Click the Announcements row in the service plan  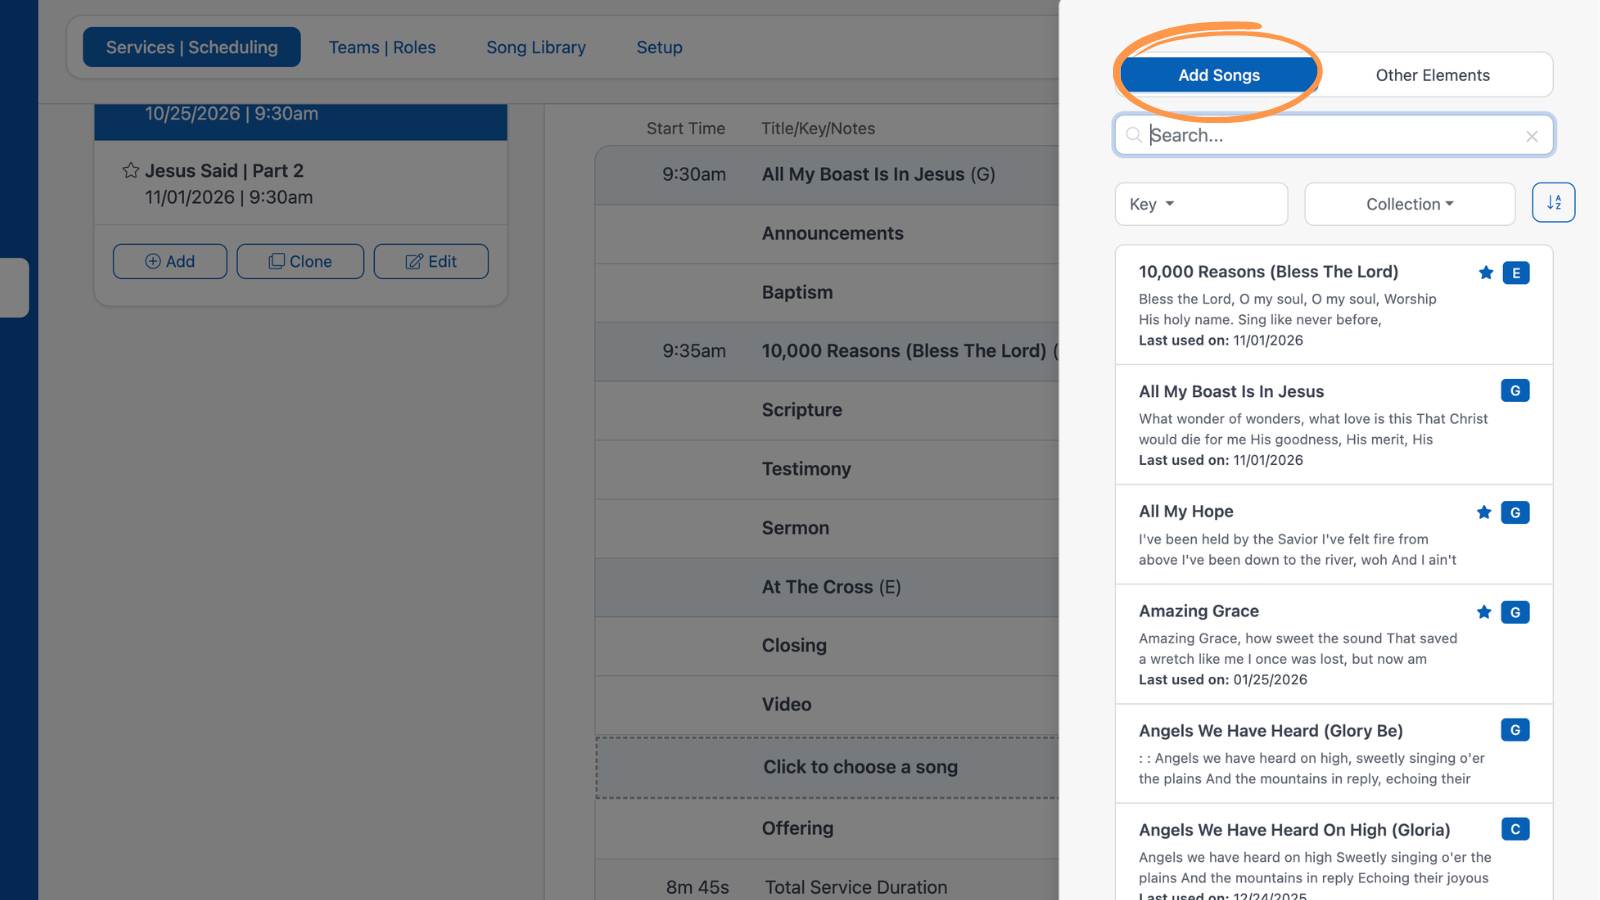[x=827, y=233]
